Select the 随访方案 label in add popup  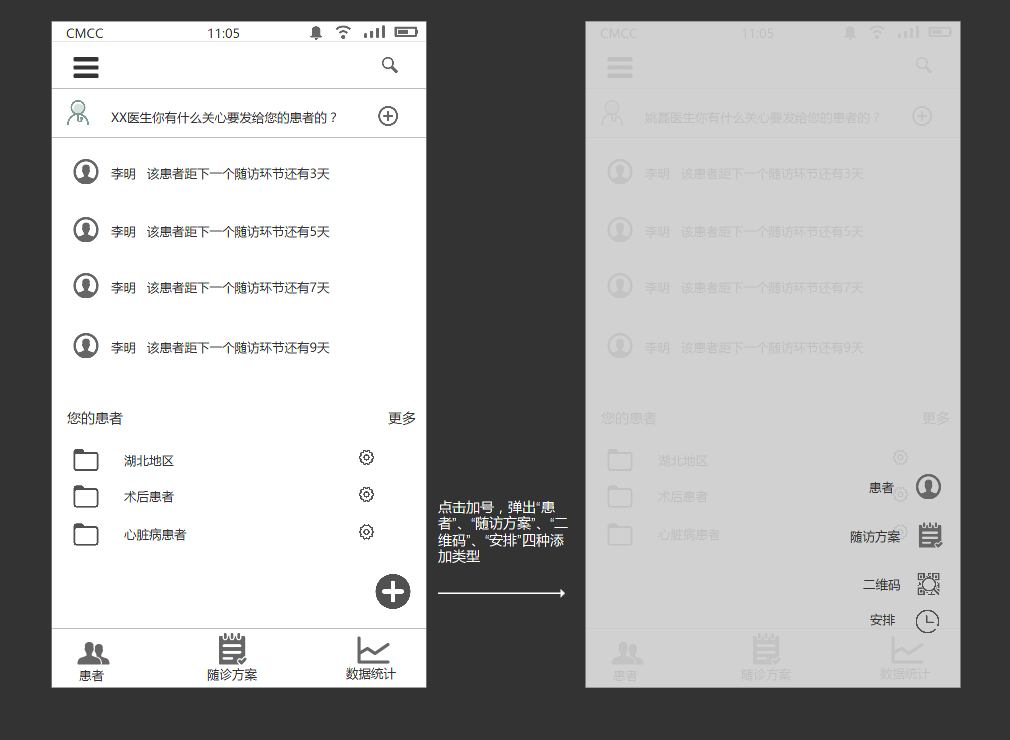(x=875, y=536)
